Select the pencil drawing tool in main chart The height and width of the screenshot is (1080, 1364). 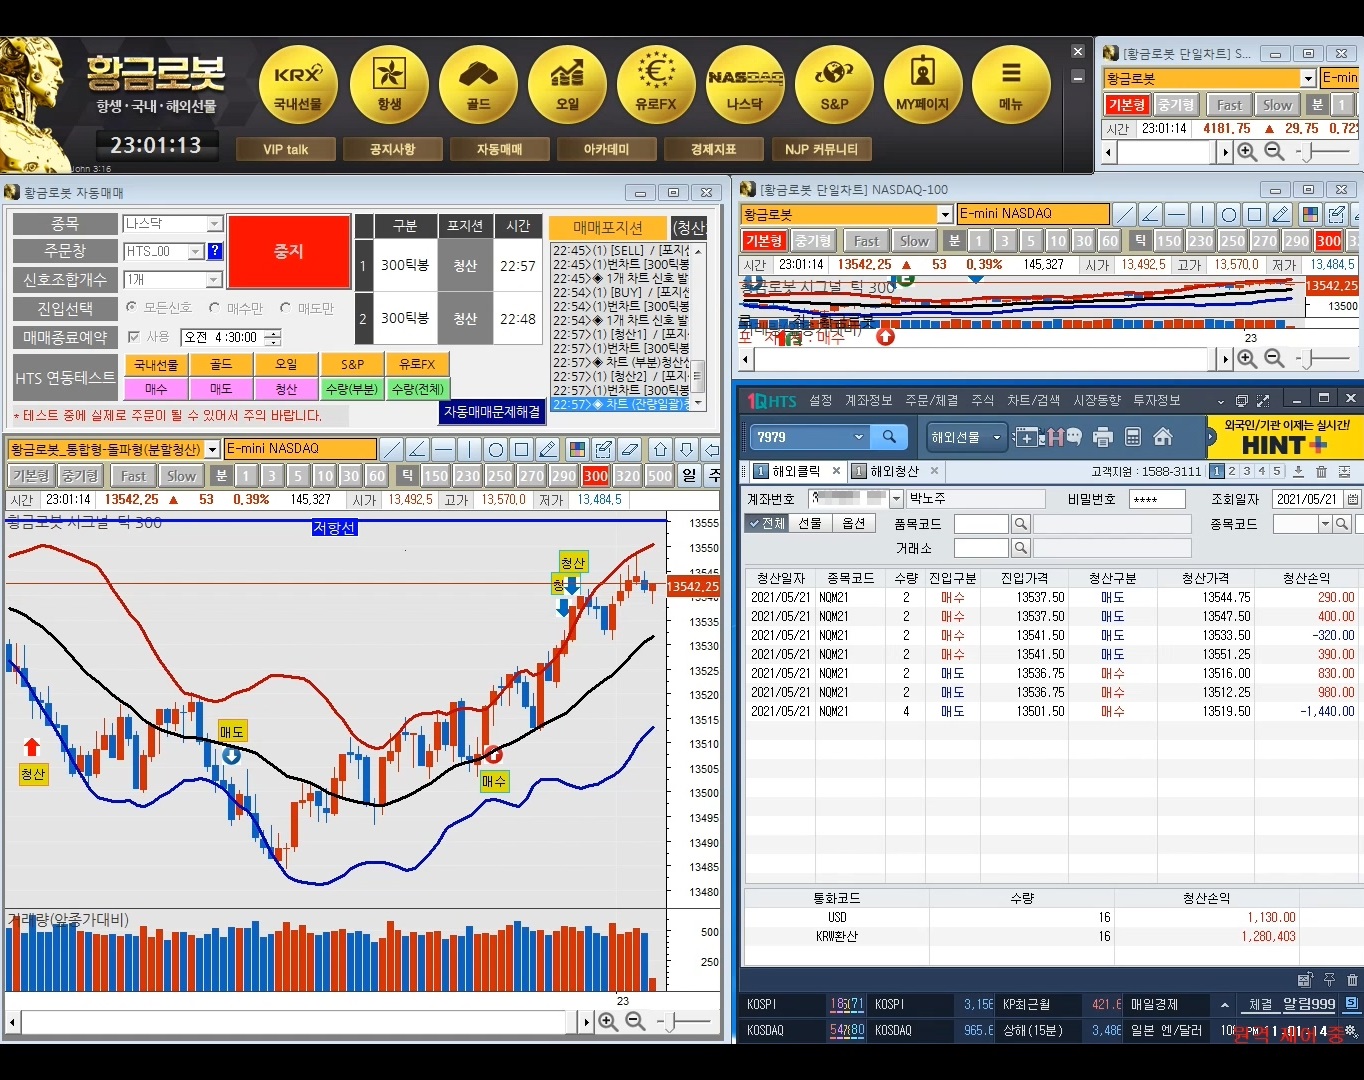click(548, 449)
